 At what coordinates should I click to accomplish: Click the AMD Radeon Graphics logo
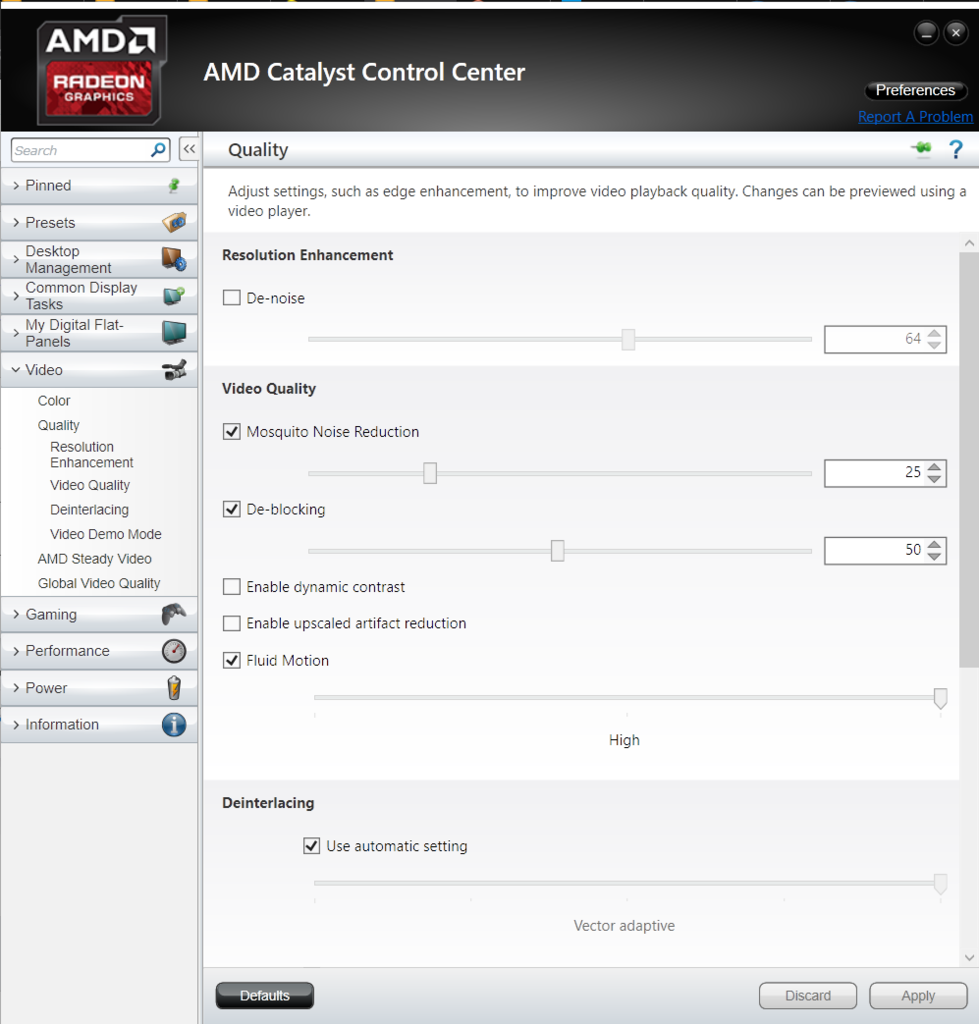[x=101, y=71]
